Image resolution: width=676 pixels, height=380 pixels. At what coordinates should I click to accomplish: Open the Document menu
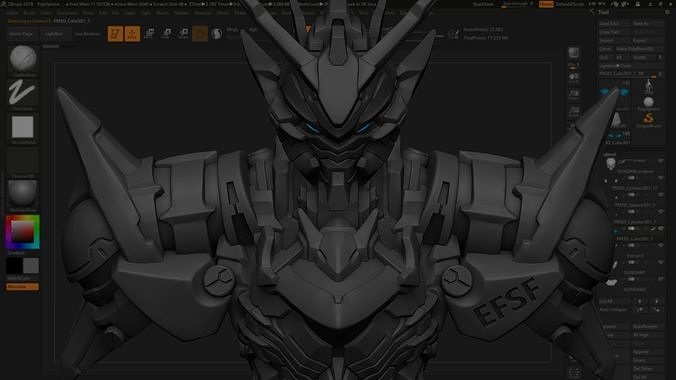(x=67, y=13)
